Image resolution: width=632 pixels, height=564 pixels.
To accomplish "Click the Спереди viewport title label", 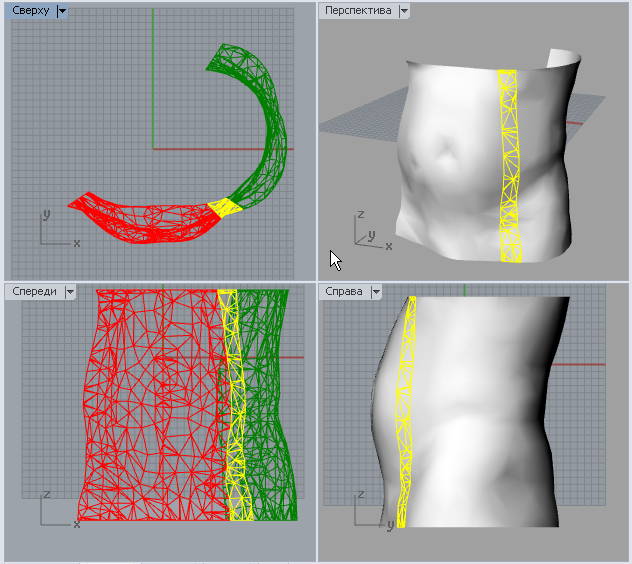I will click(34, 291).
